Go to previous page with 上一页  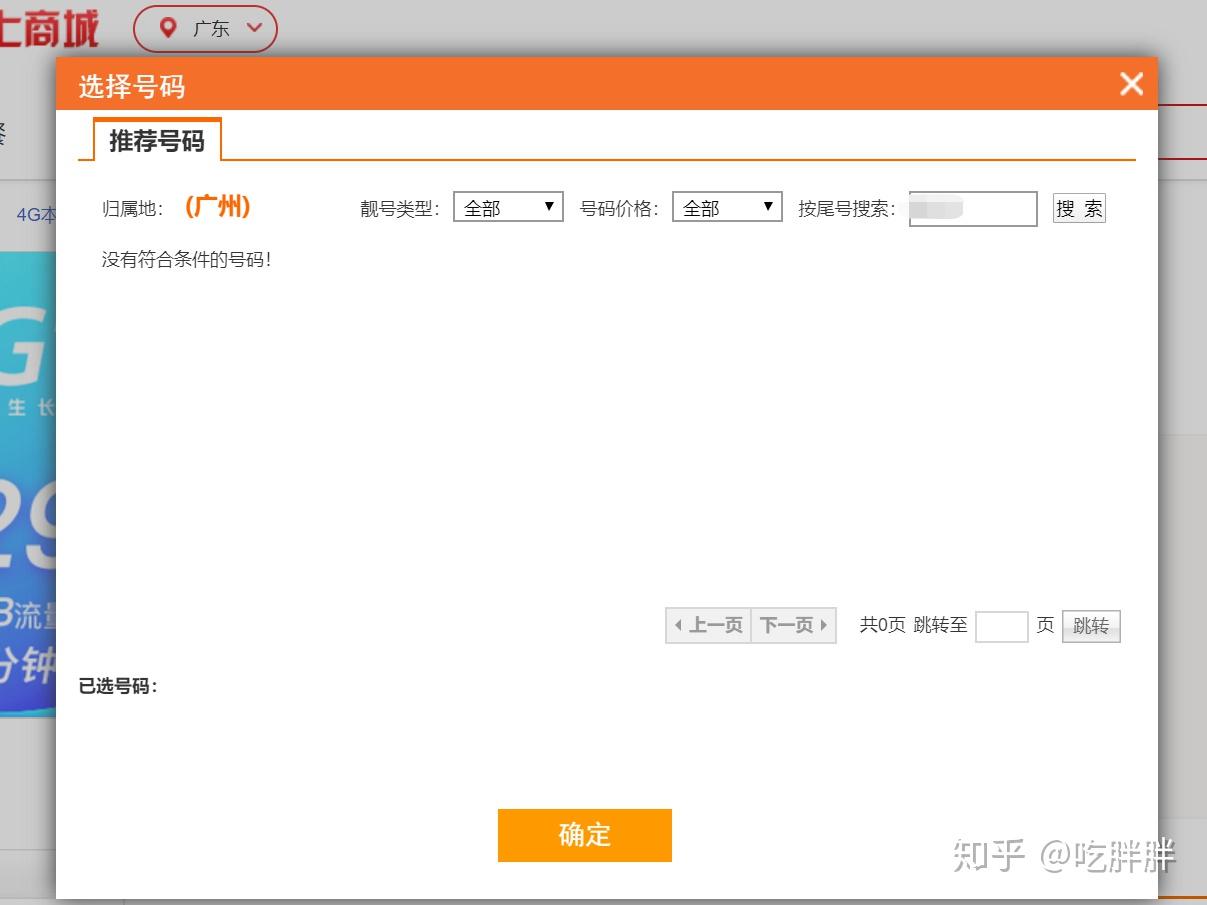(708, 626)
